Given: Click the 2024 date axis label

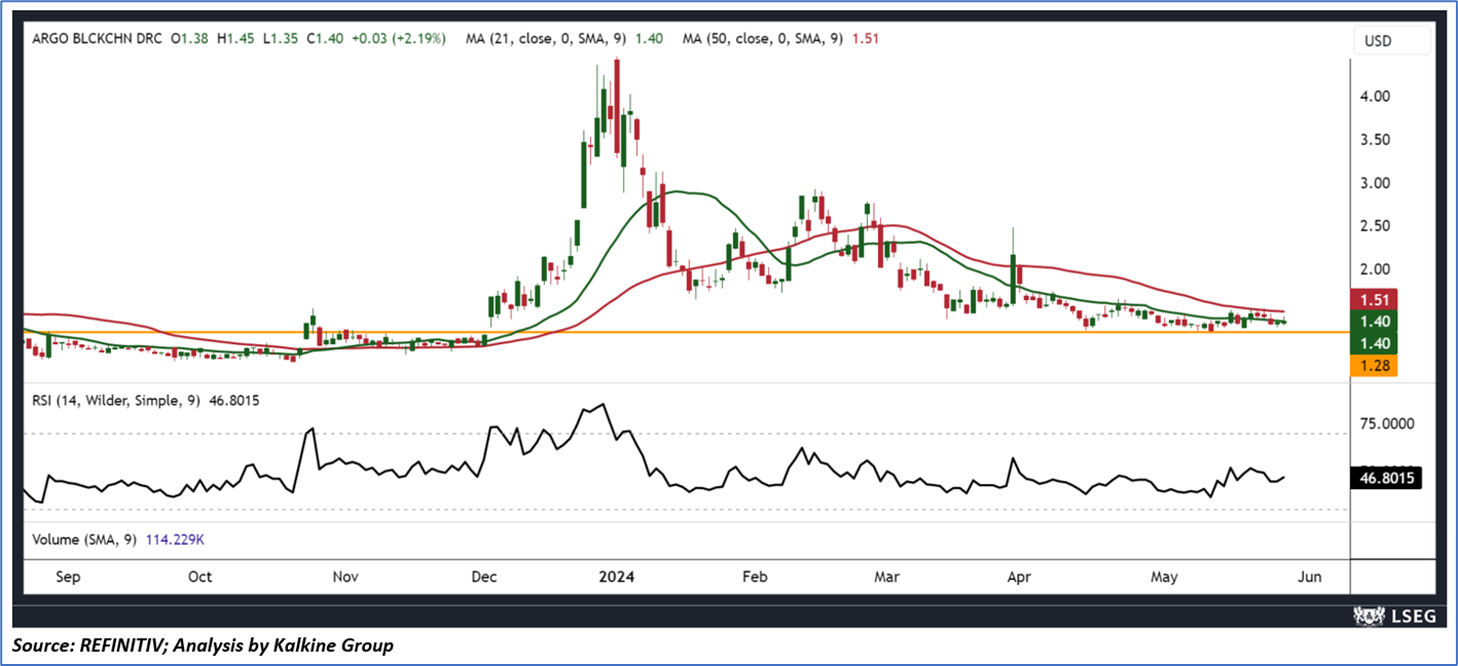Looking at the screenshot, I should 614,577.
